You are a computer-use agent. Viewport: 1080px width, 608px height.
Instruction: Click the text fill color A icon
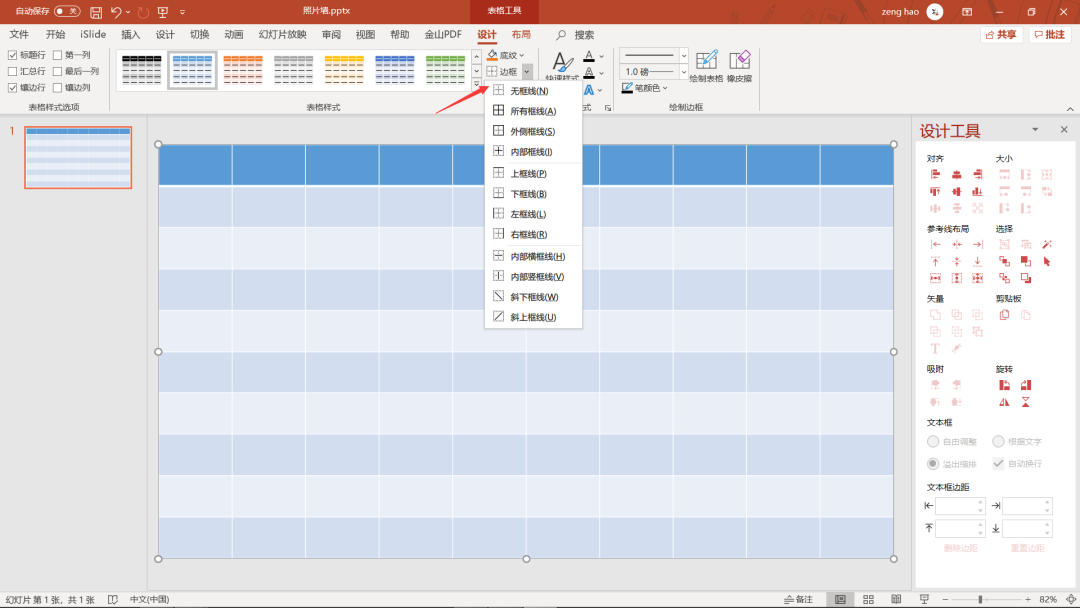[589, 56]
